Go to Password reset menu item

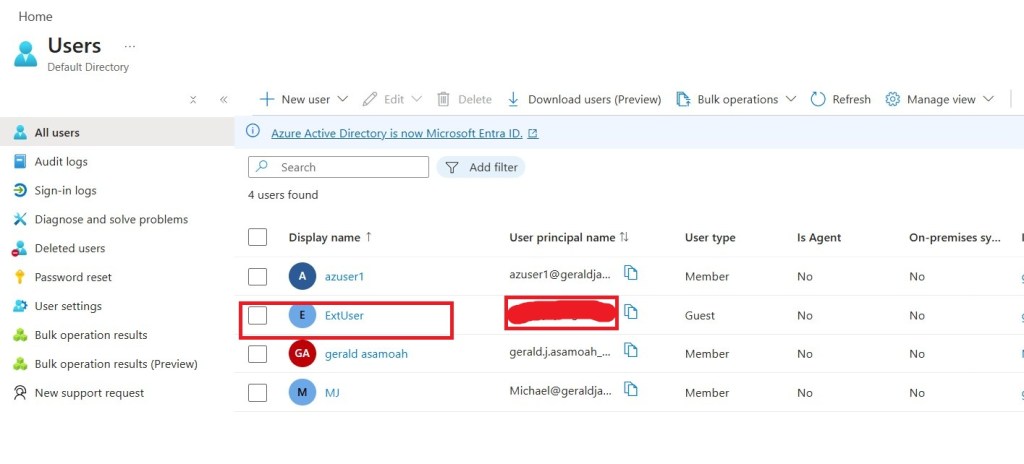tap(72, 277)
